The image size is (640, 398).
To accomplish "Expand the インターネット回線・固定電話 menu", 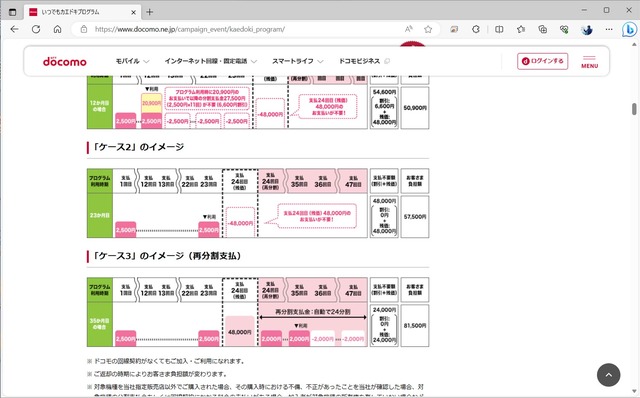I will click(x=211, y=61).
